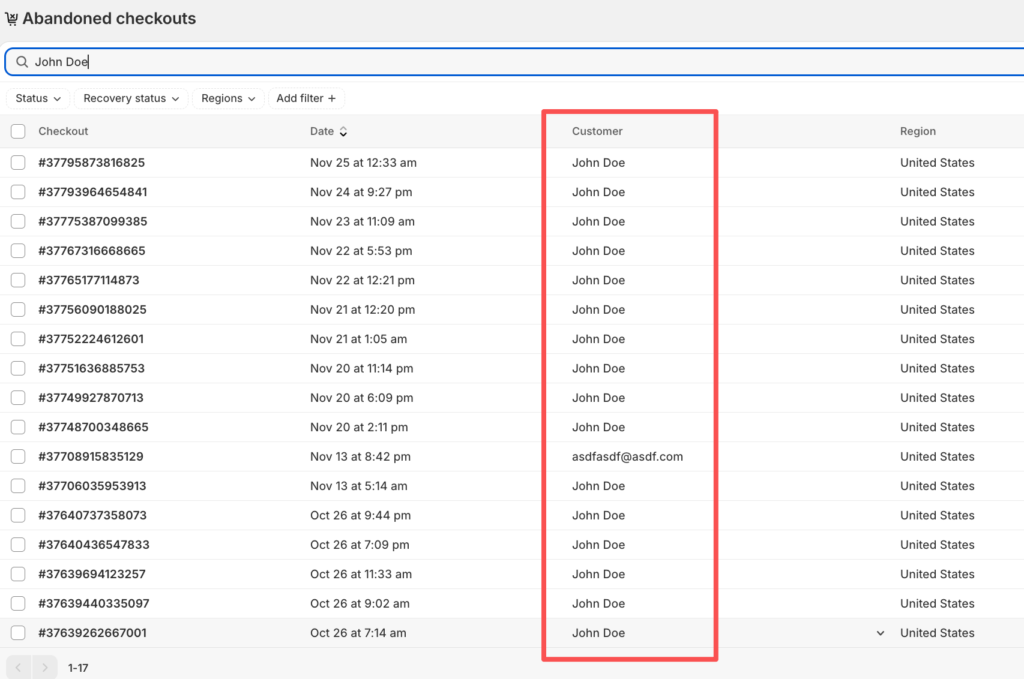
Task: Click the Abandoned checkouts page title
Action: (109, 18)
